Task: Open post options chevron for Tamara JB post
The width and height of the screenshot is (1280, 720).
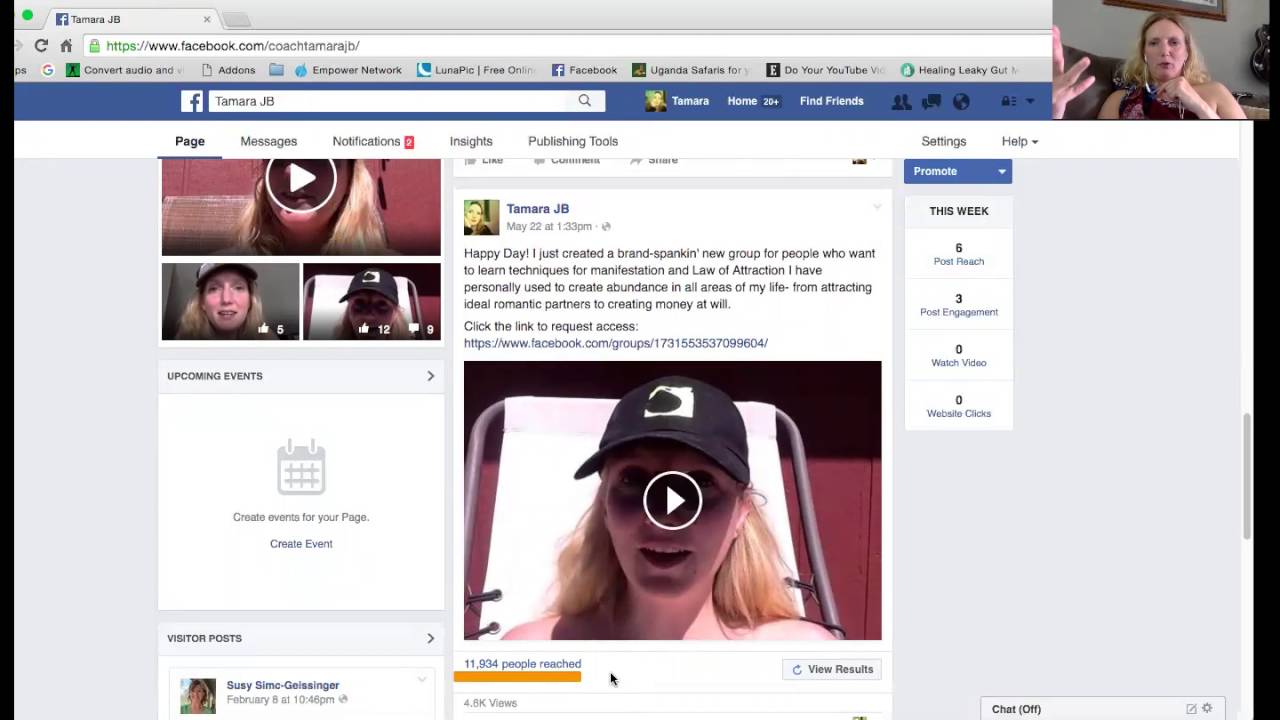Action: [877, 207]
